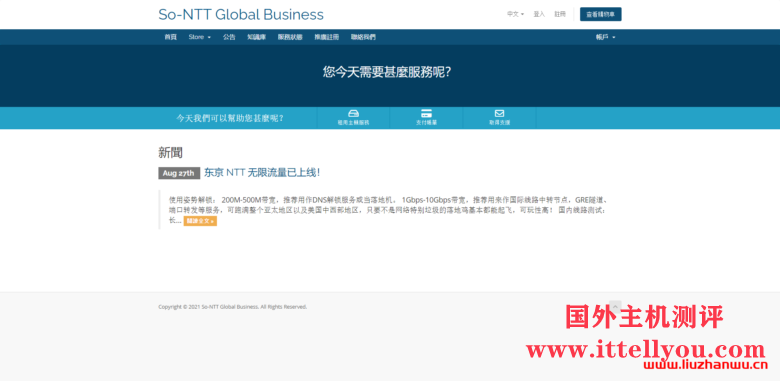Go to 首頁 in the navigation bar
This screenshot has width=780, height=381.
[x=171, y=37]
